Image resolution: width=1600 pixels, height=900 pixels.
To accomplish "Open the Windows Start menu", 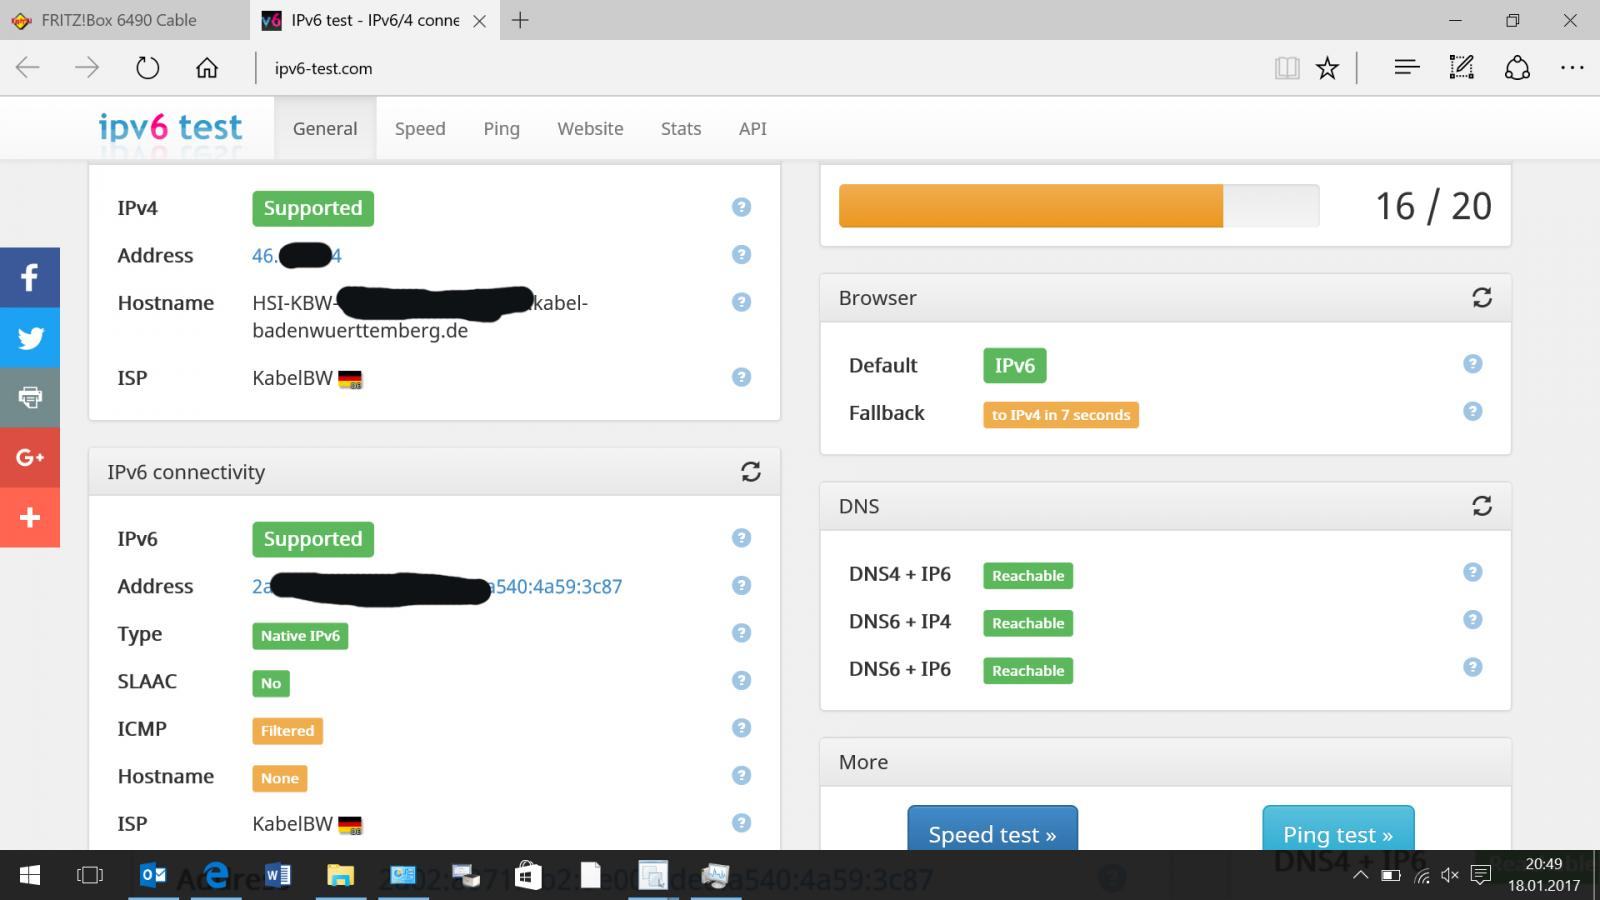I will 30,875.
